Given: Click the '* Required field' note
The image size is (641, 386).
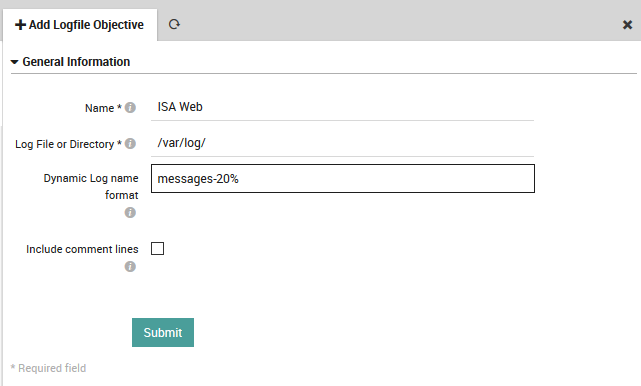Looking at the screenshot, I should point(48,368).
